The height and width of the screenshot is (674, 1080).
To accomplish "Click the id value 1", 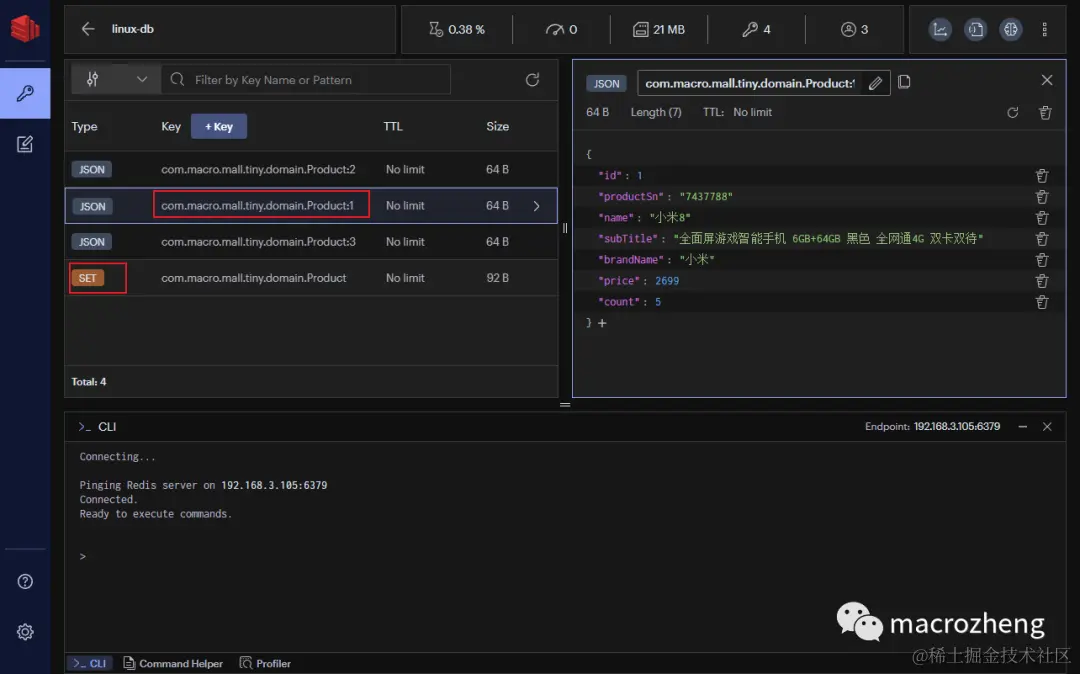I will tap(639, 176).
